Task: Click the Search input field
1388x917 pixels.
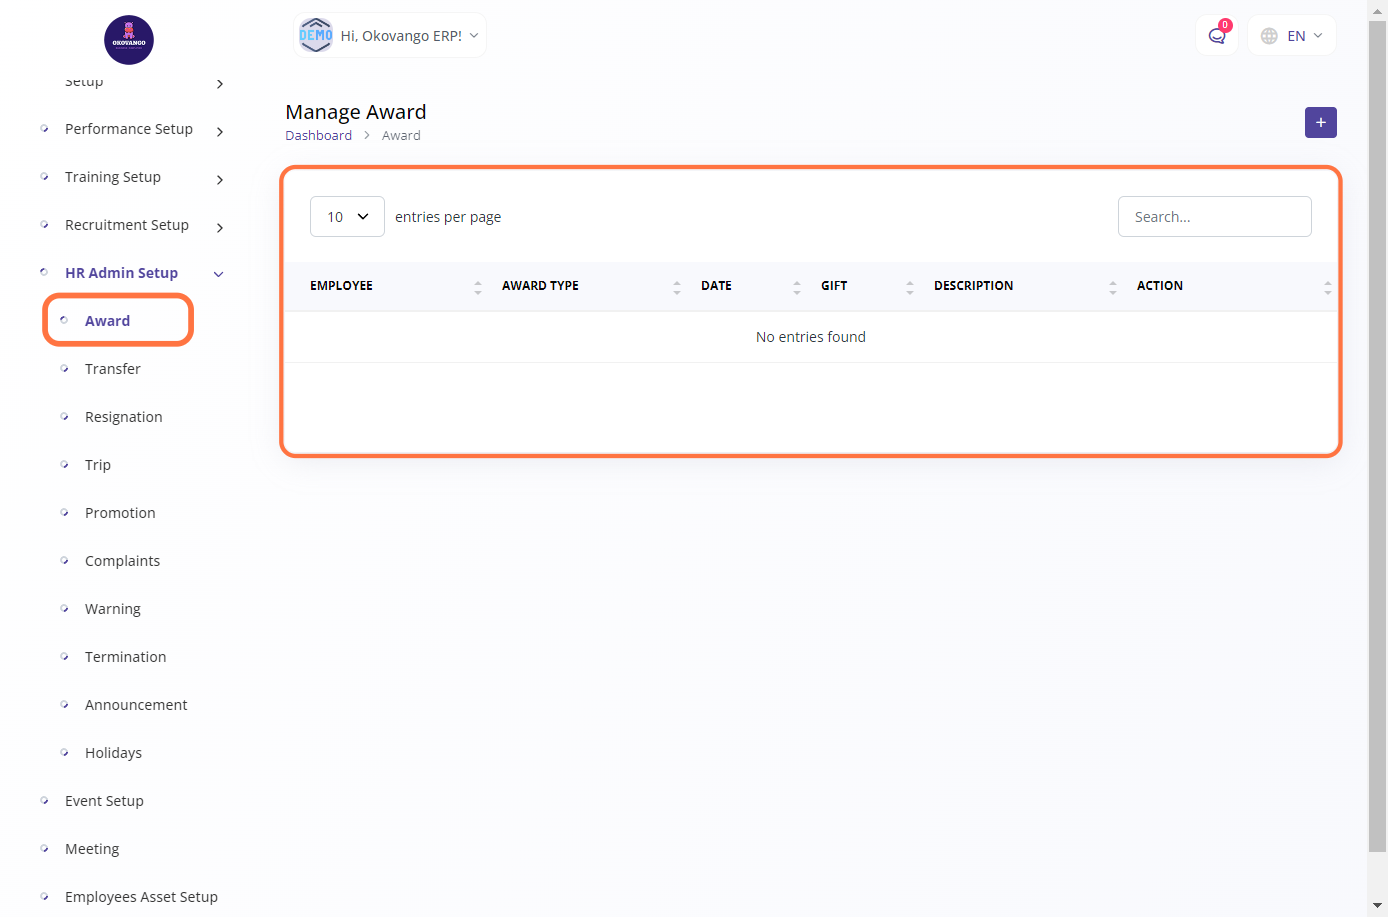Action: [1214, 217]
